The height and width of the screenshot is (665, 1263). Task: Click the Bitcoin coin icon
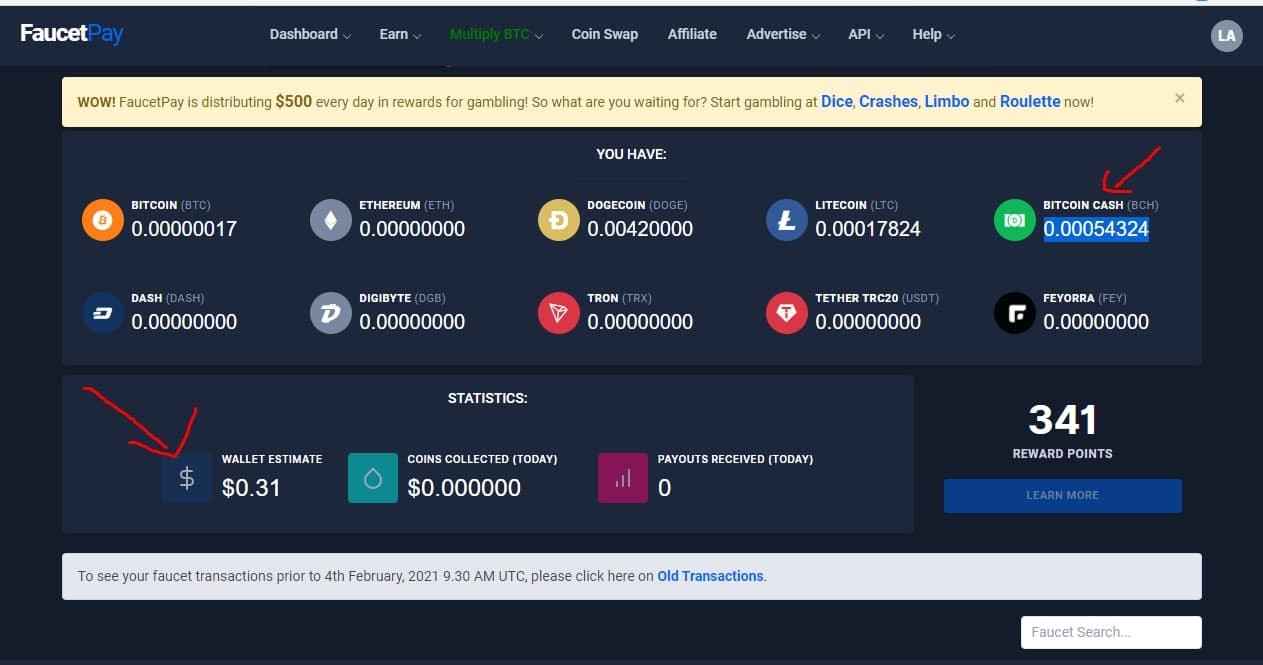point(102,220)
